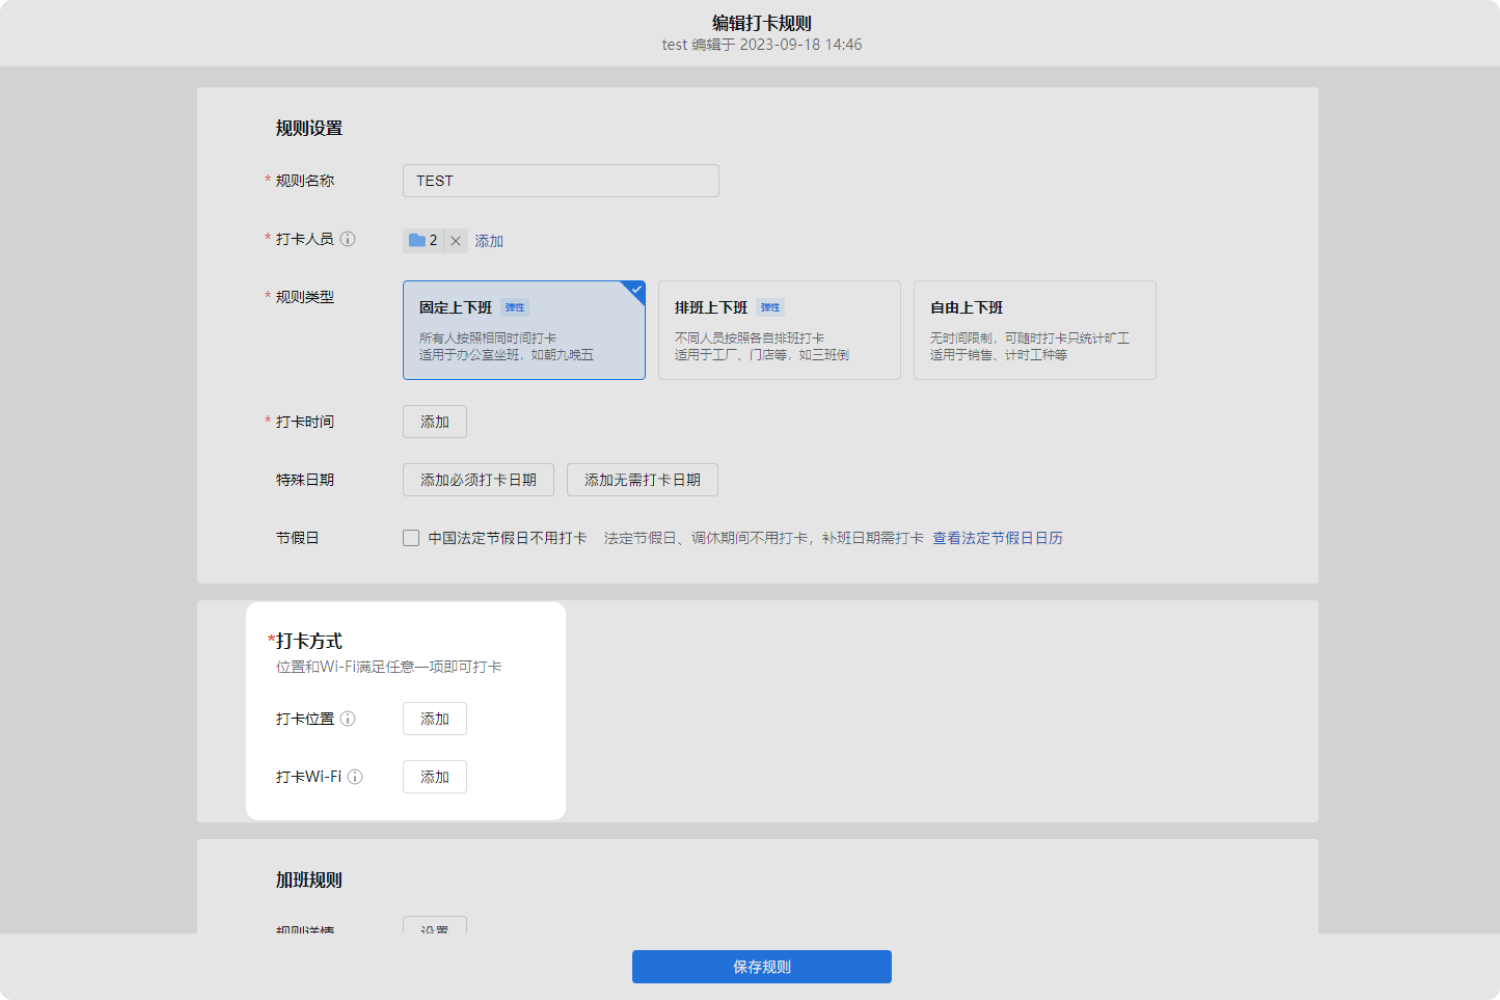Enable 中国法定节假日不用打卡 checkbox
The height and width of the screenshot is (1000, 1500).
[x=411, y=537]
